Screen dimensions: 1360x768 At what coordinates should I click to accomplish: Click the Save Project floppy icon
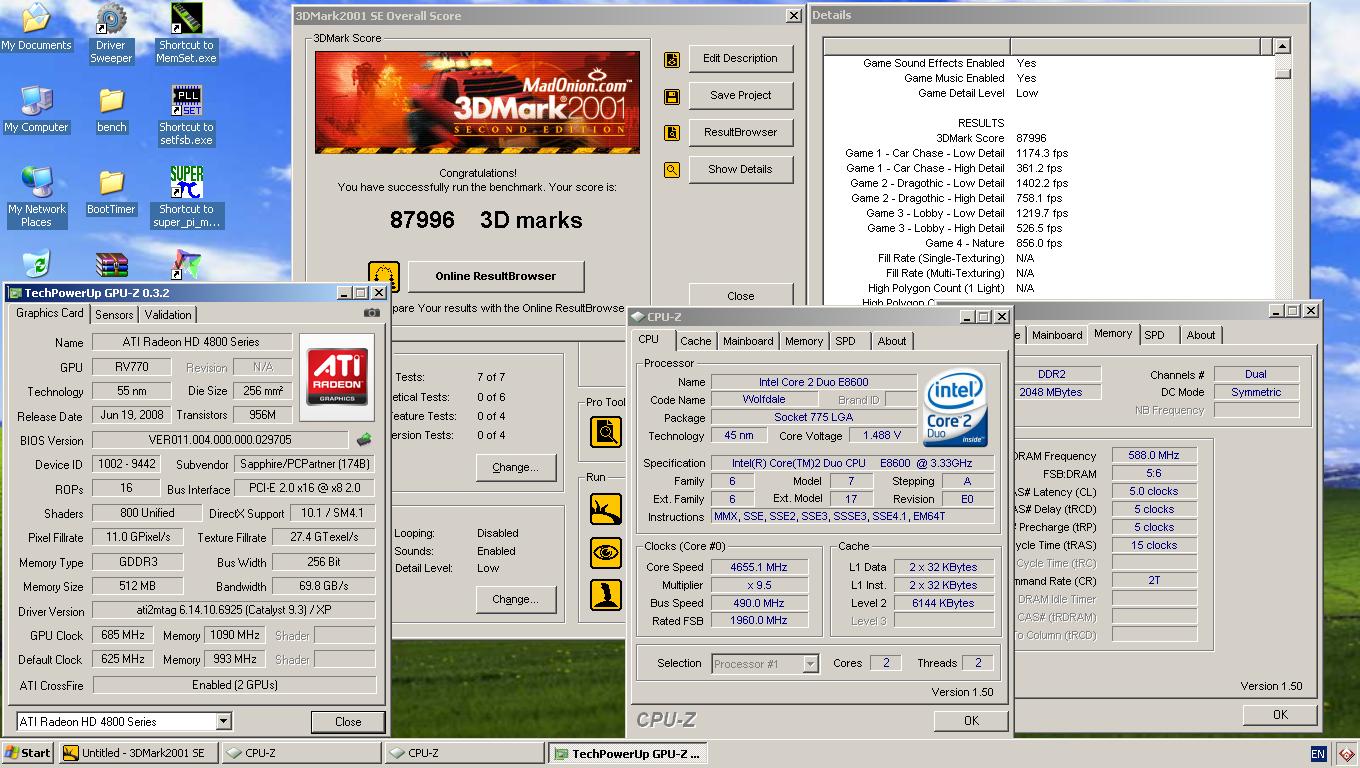coord(672,96)
